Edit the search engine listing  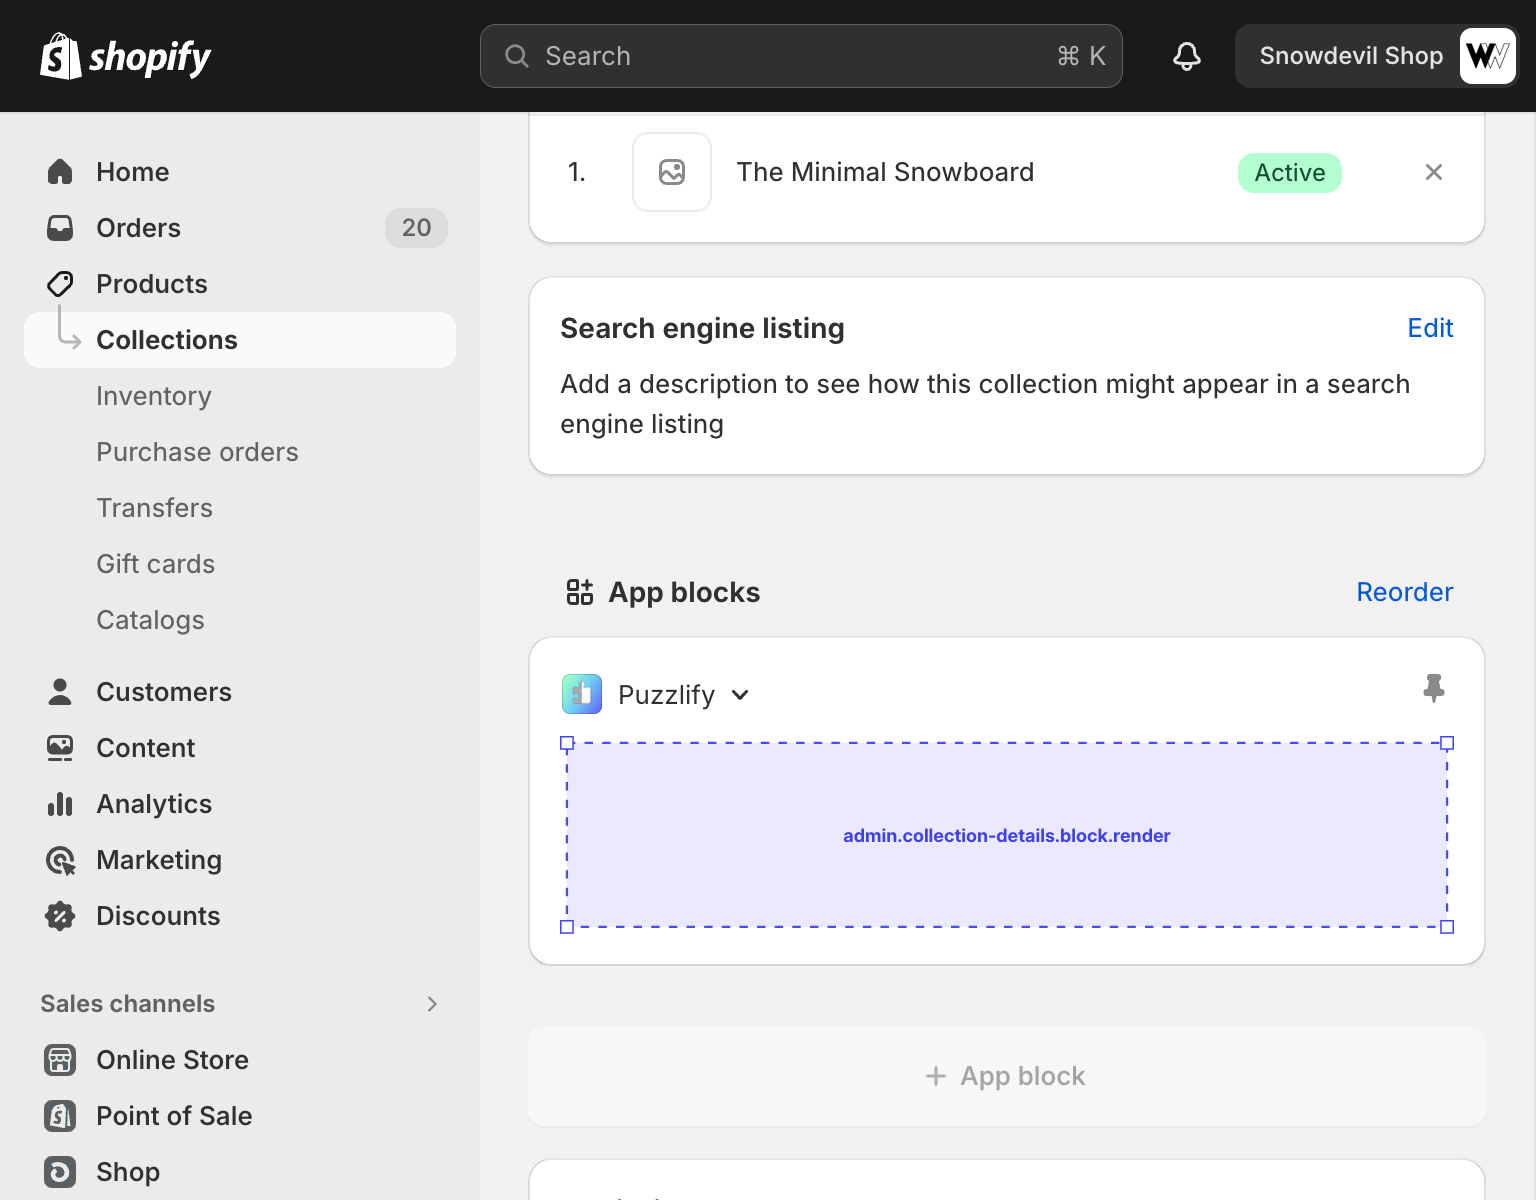(1429, 328)
